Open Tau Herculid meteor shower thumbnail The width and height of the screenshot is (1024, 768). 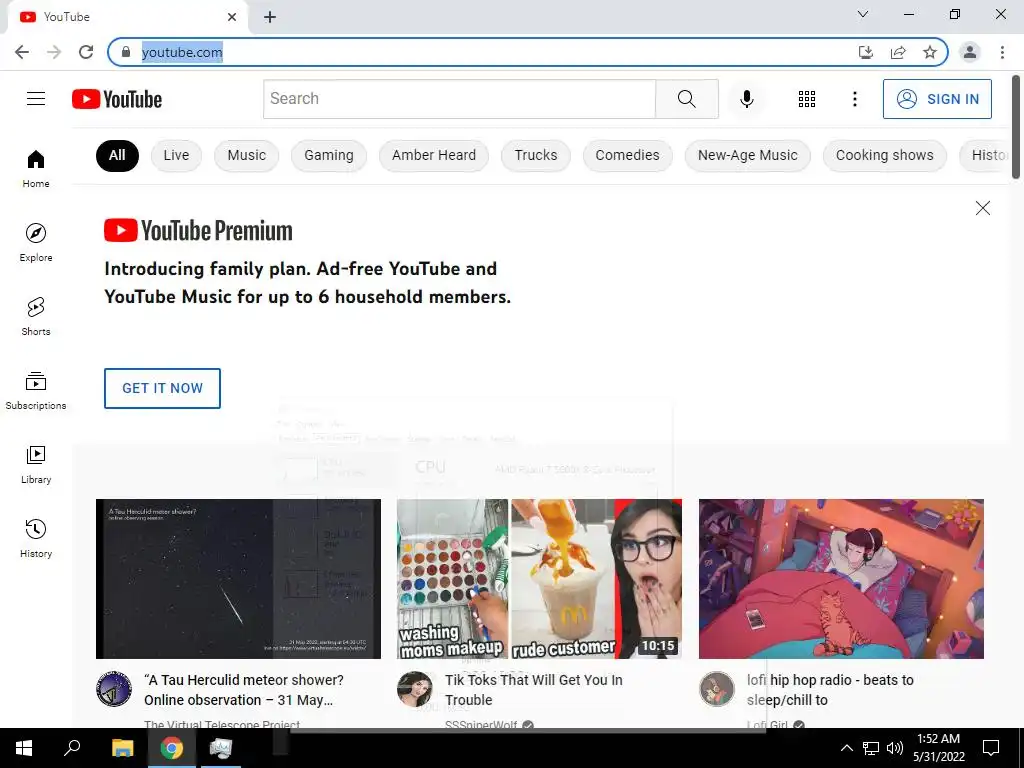pos(238,579)
